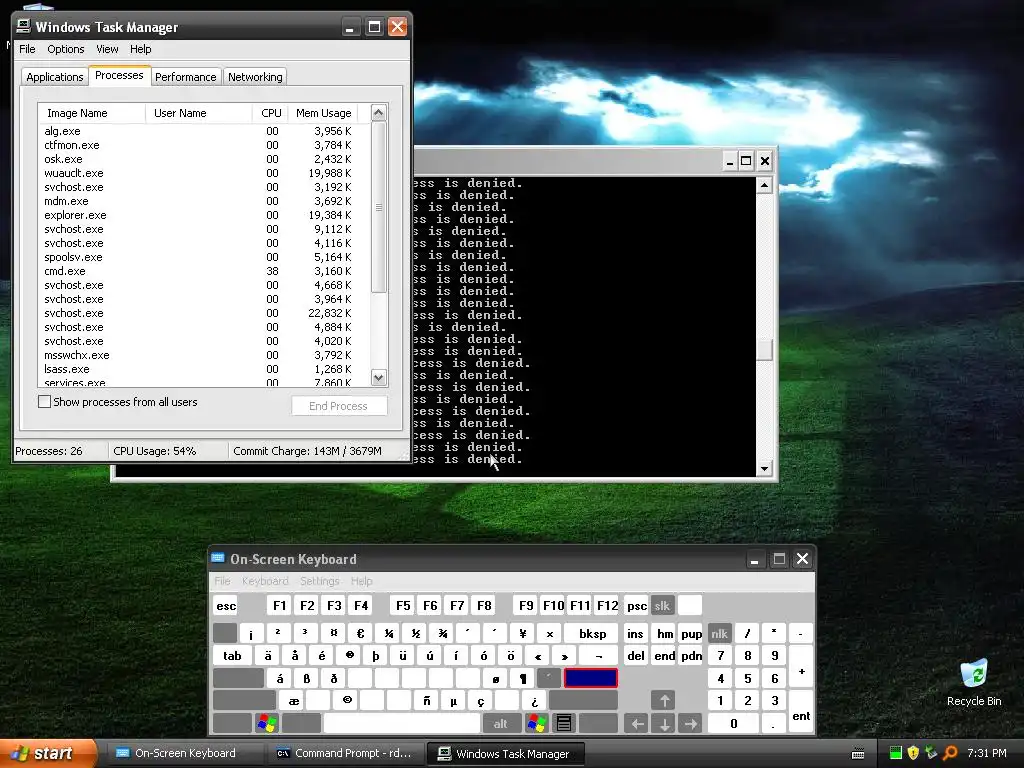This screenshot has height=768, width=1024.
Task: Click the space bar on On-Screen Keyboard
Action: [402, 723]
